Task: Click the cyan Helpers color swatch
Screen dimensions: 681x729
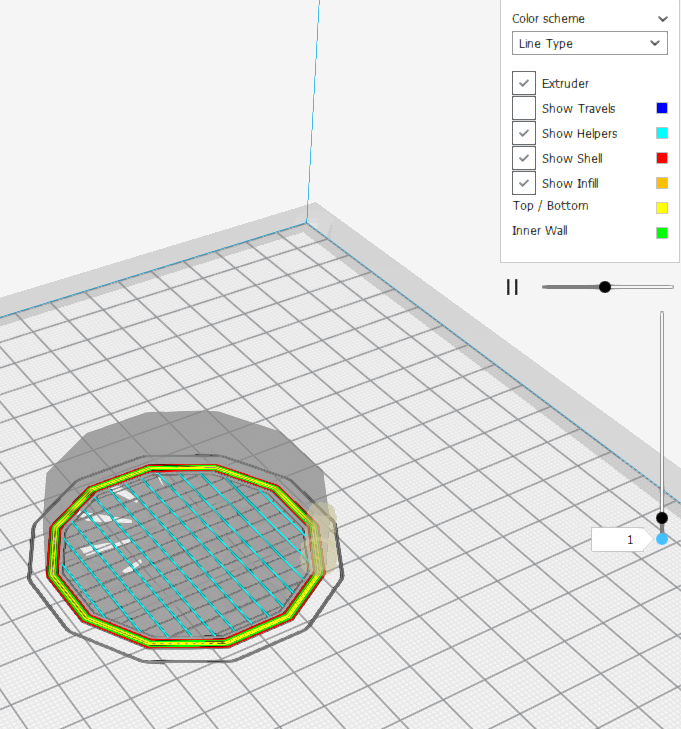Action: pyautogui.click(x=662, y=133)
